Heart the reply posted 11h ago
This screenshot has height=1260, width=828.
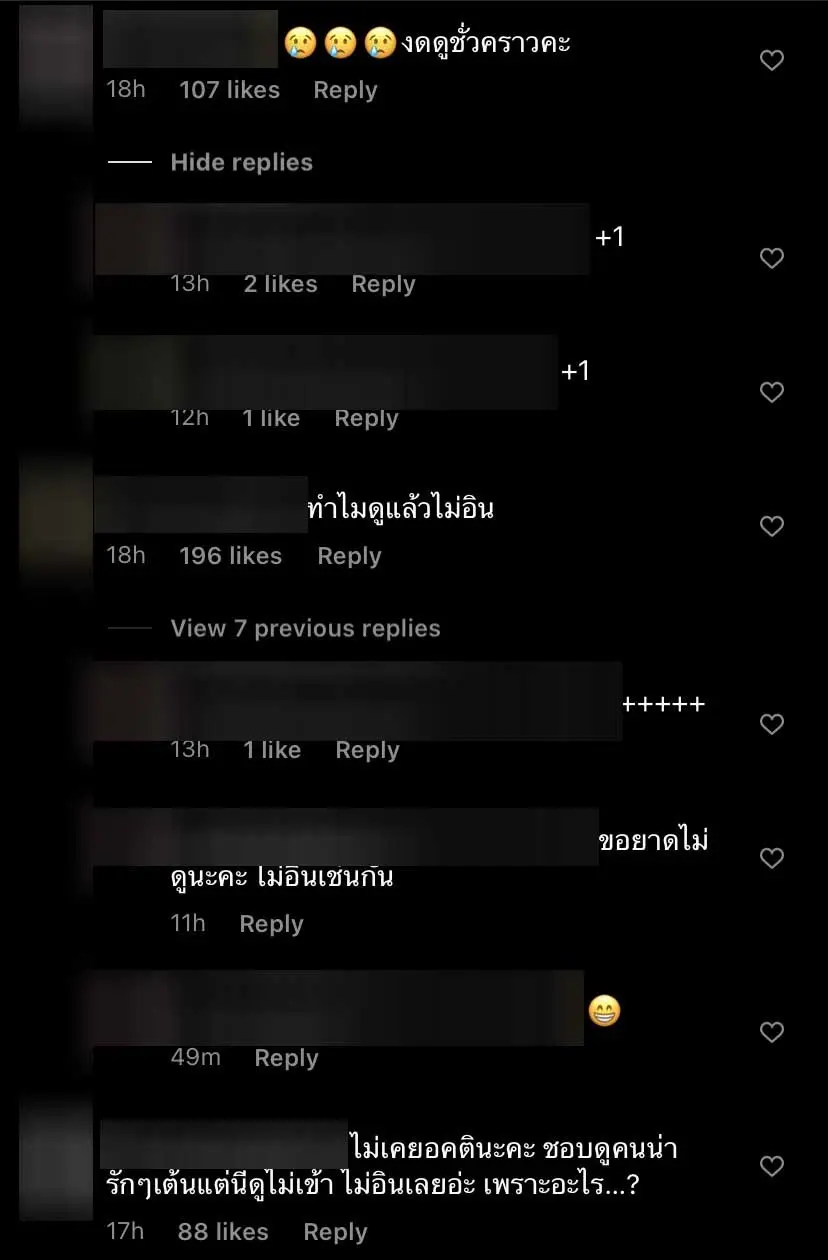coord(772,859)
